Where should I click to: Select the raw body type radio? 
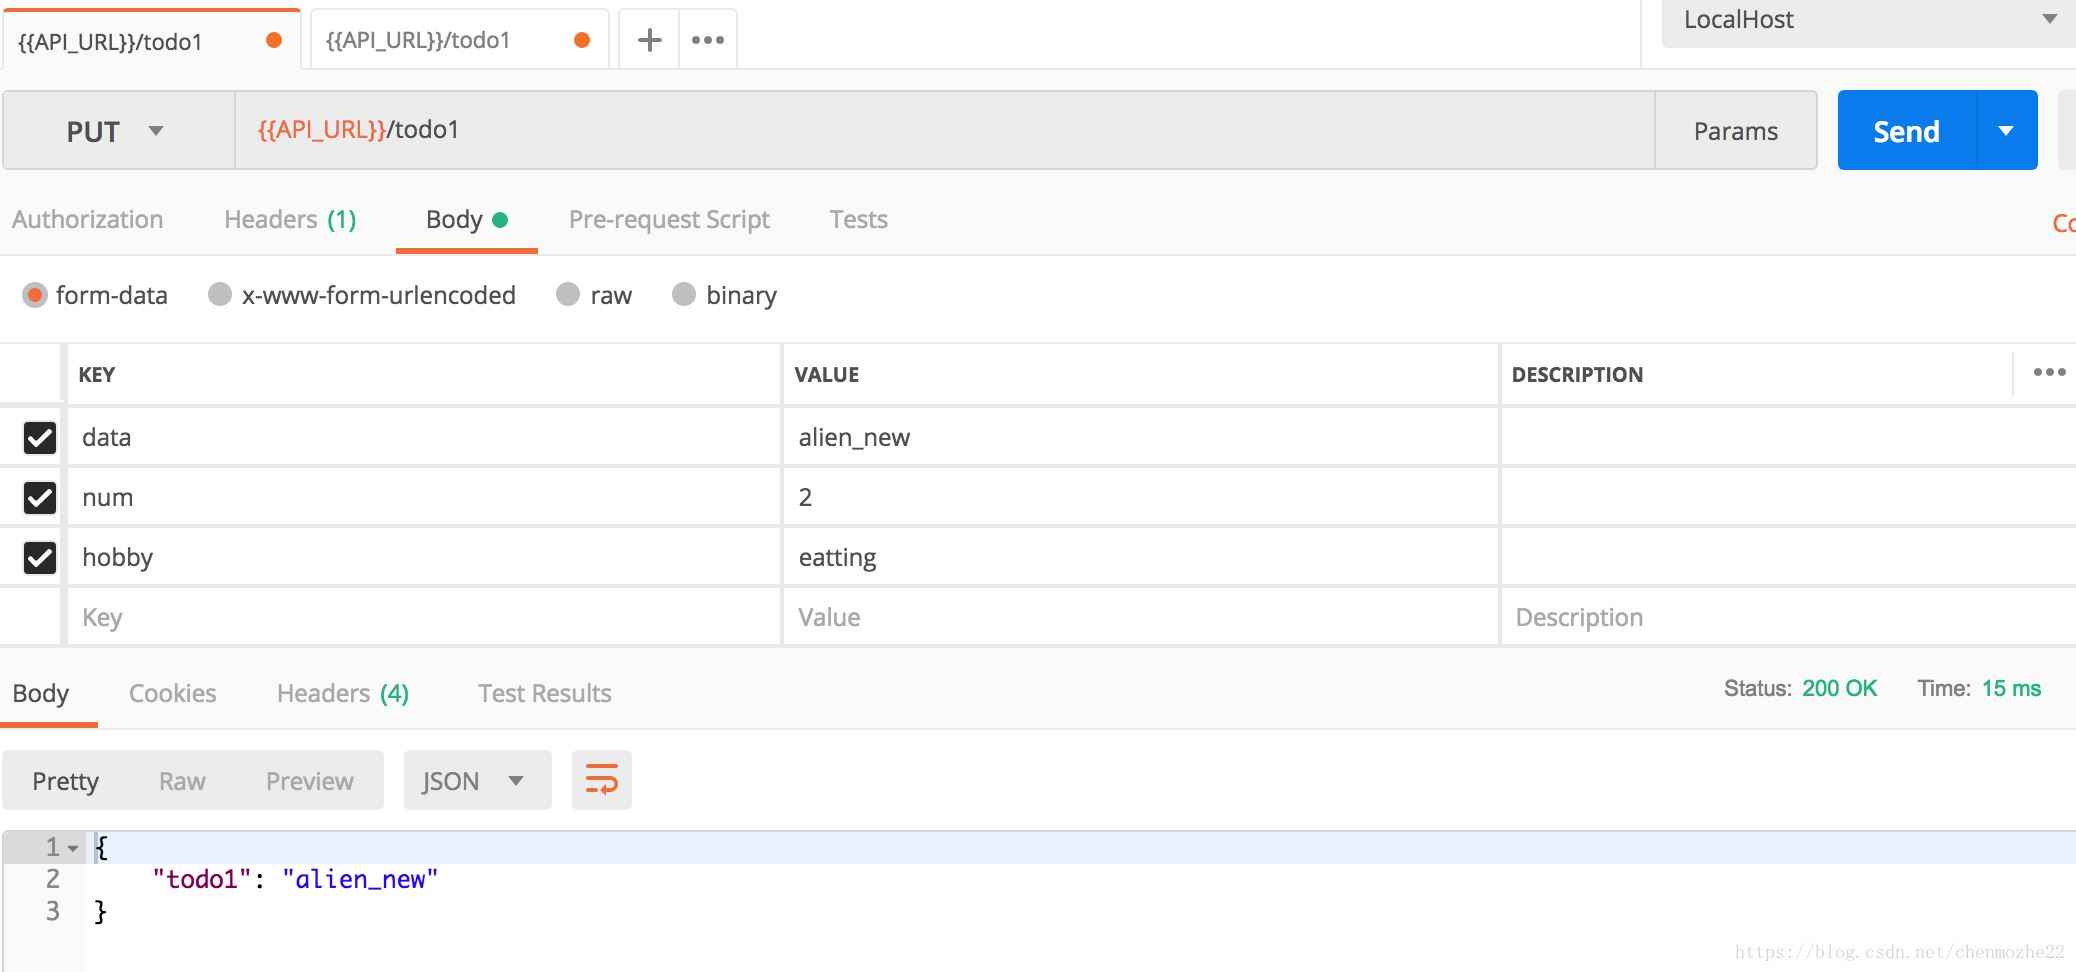pyautogui.click(x=568, y=294)
